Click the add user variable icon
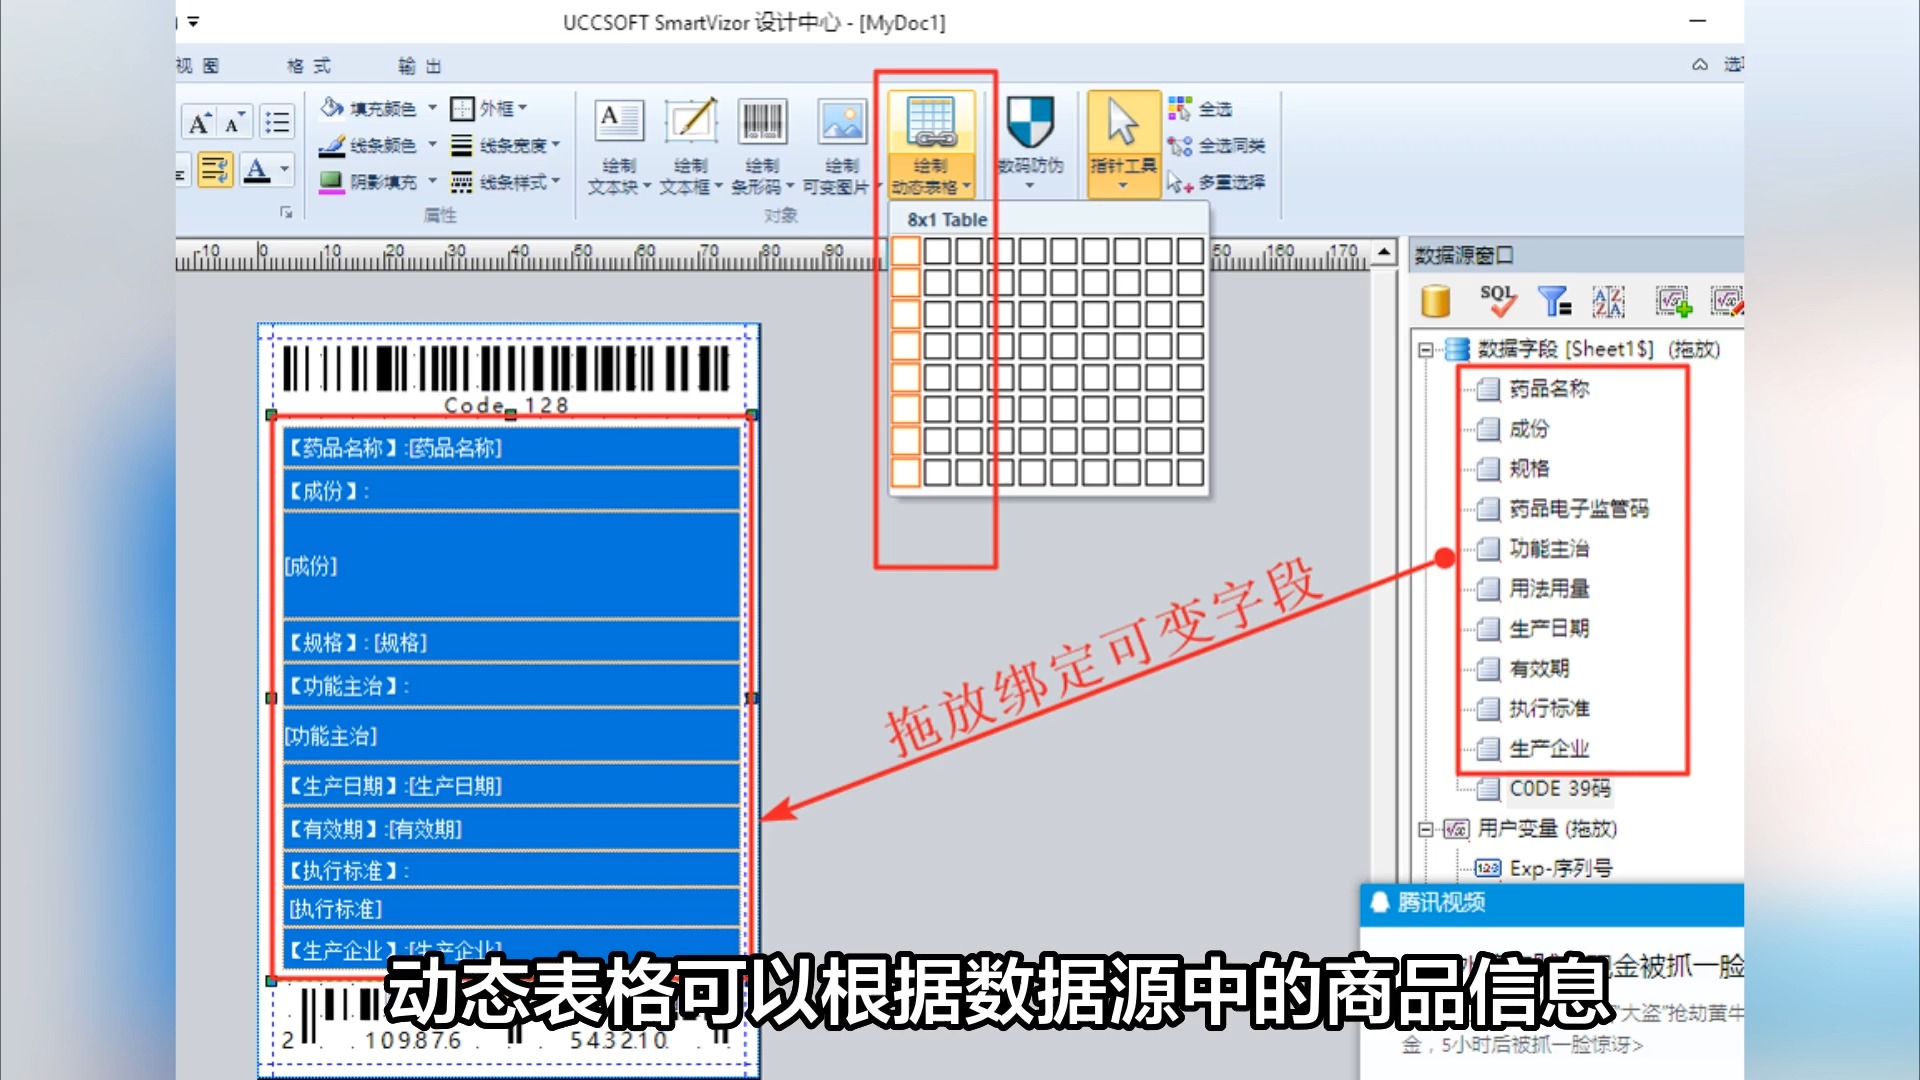The image size is (1920, 1080). pos(1673,301)
